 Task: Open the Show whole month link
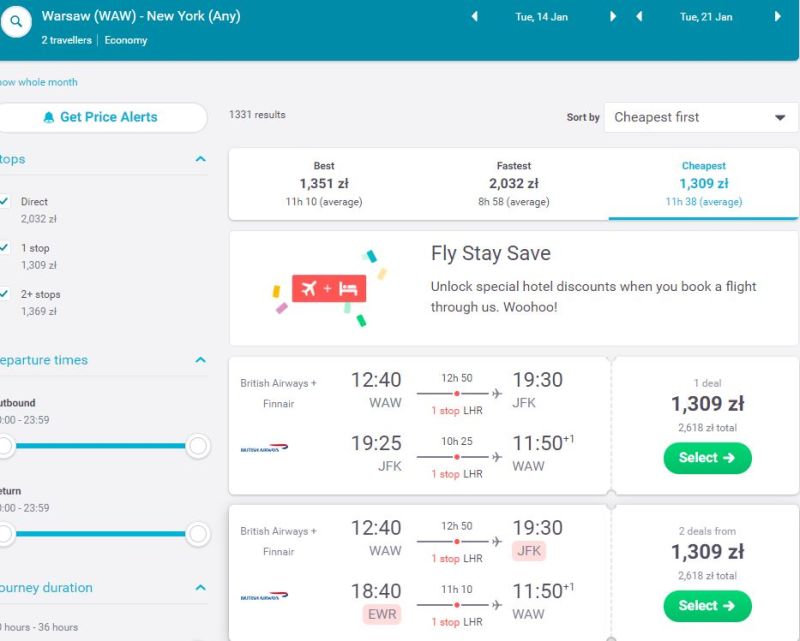(x=38, y=82)
